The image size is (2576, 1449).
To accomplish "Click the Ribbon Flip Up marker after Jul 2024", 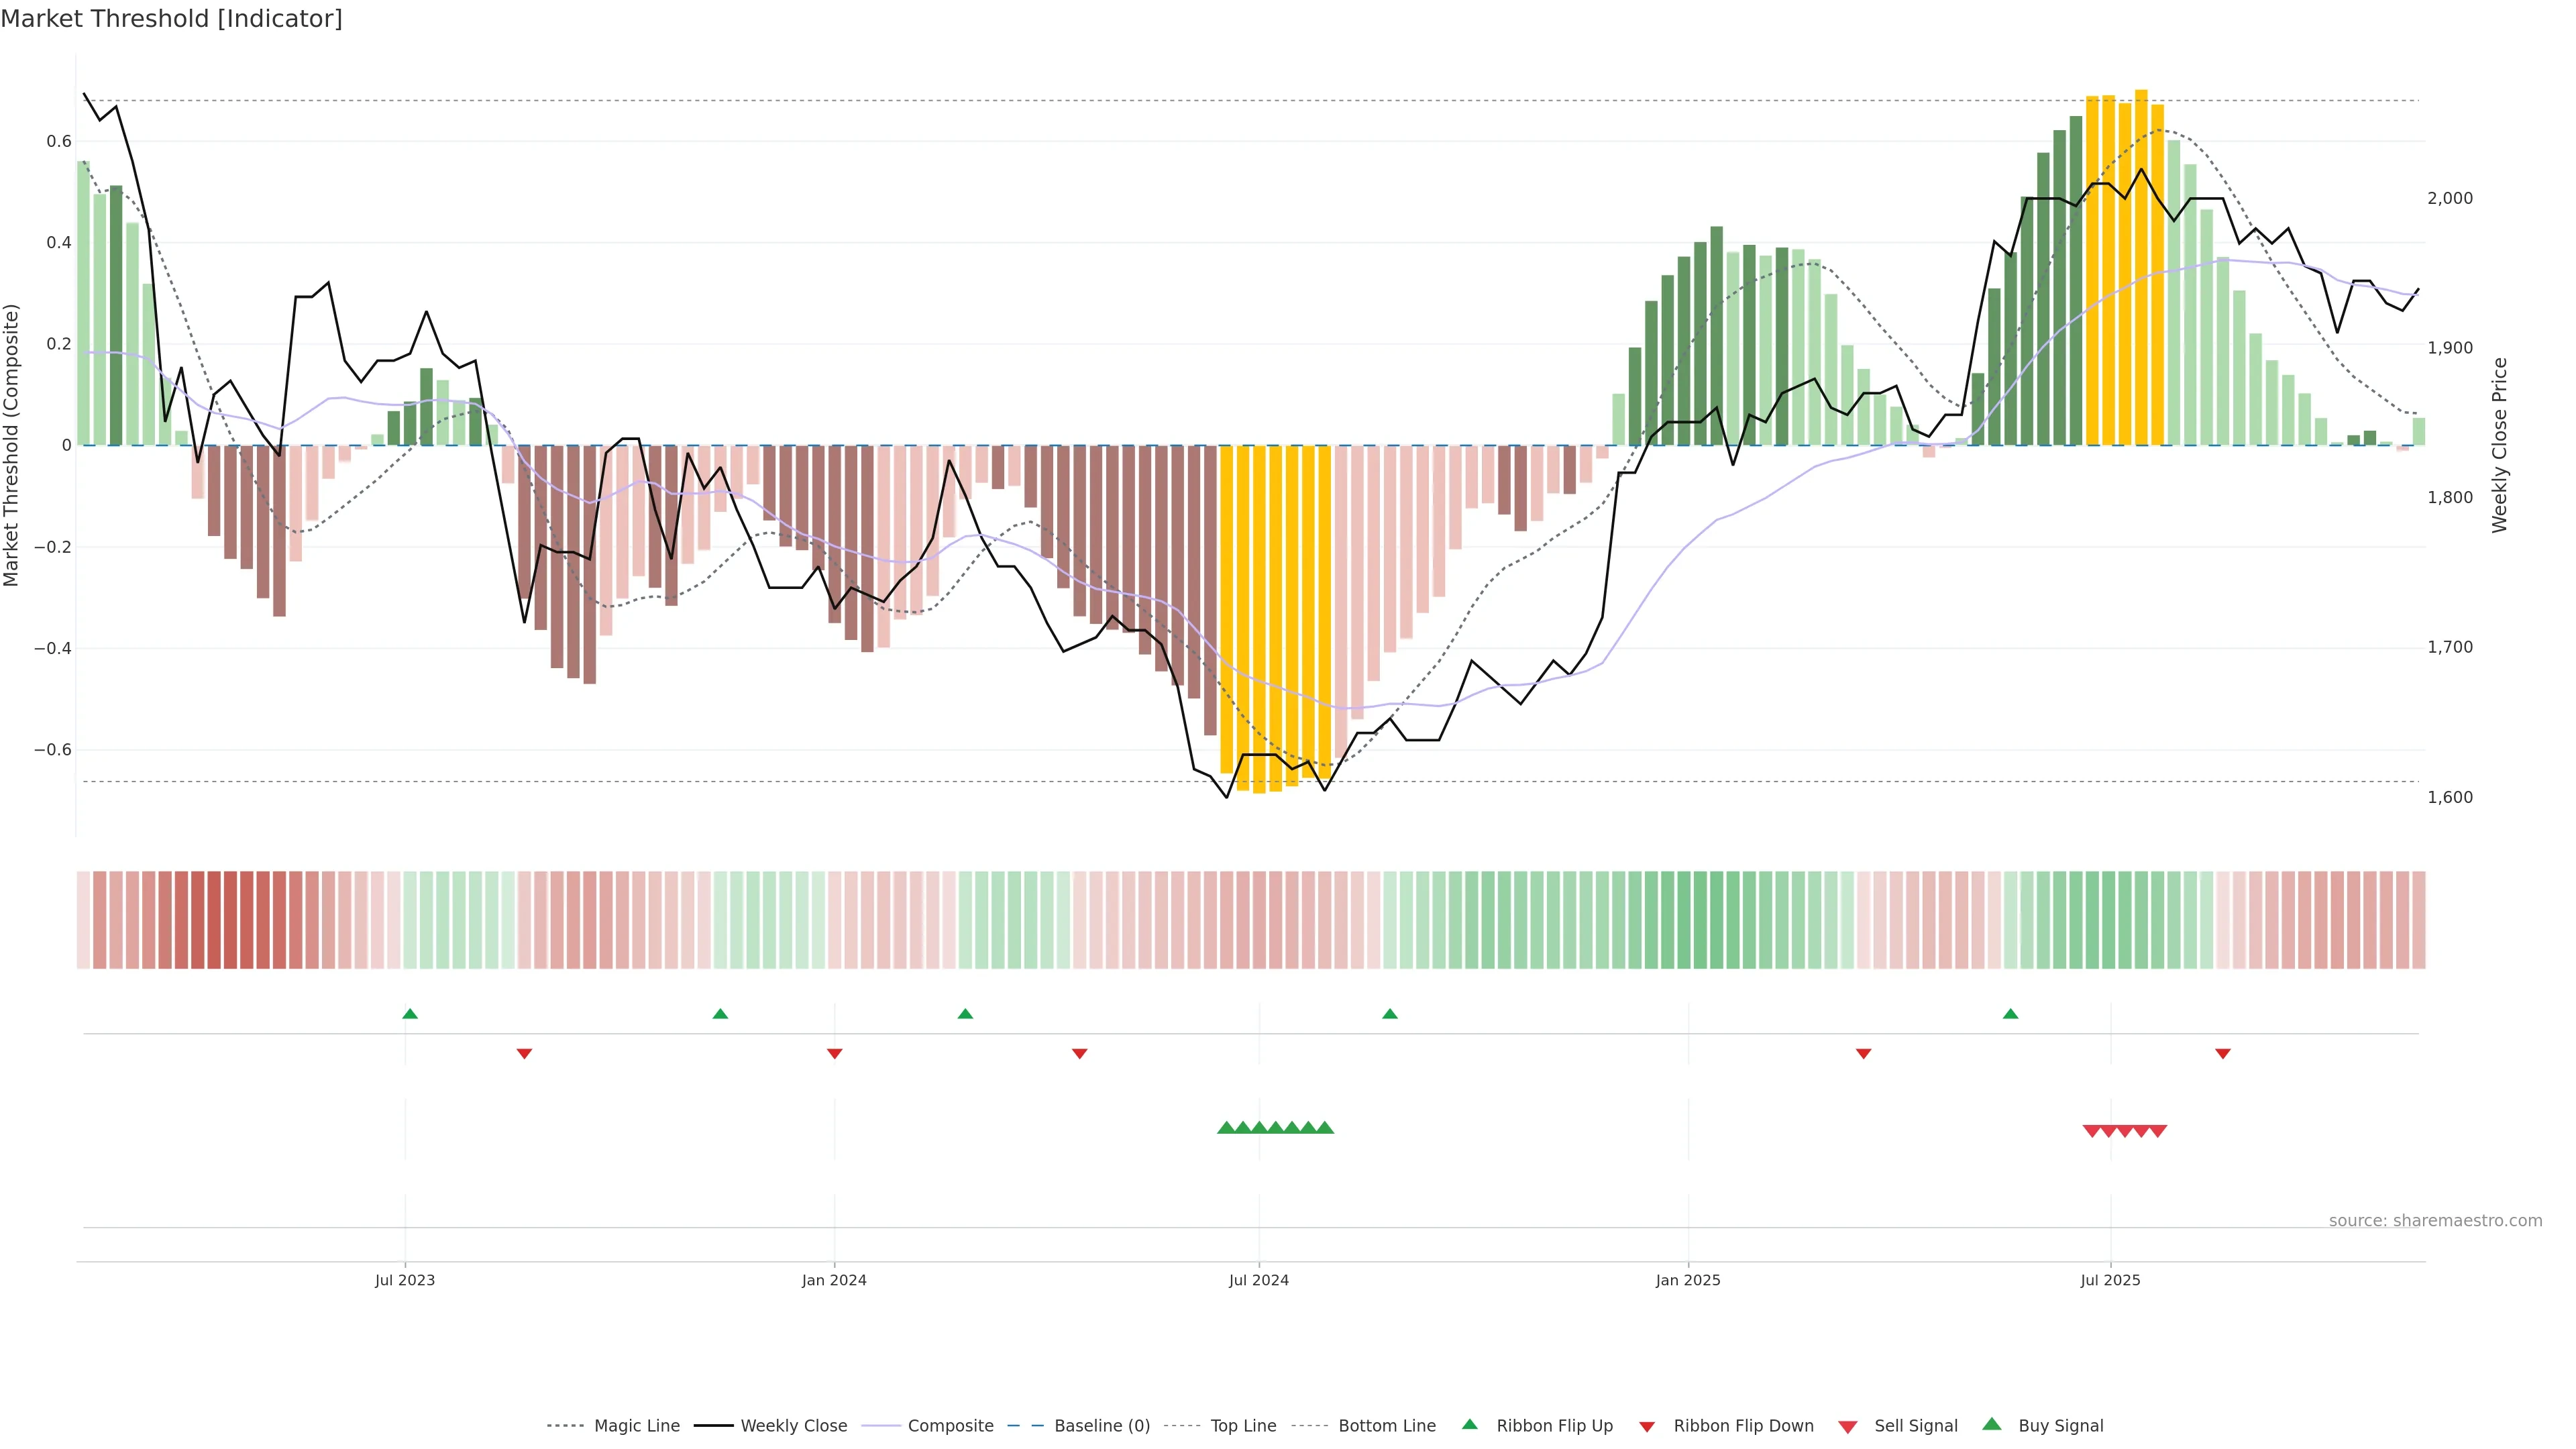I will [1389, 1014].
